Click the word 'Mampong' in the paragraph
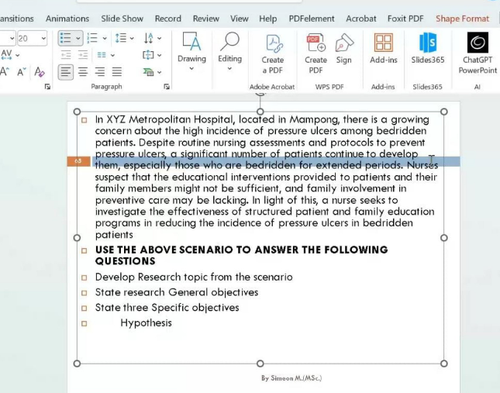The image size is (500, 393). 314,119
